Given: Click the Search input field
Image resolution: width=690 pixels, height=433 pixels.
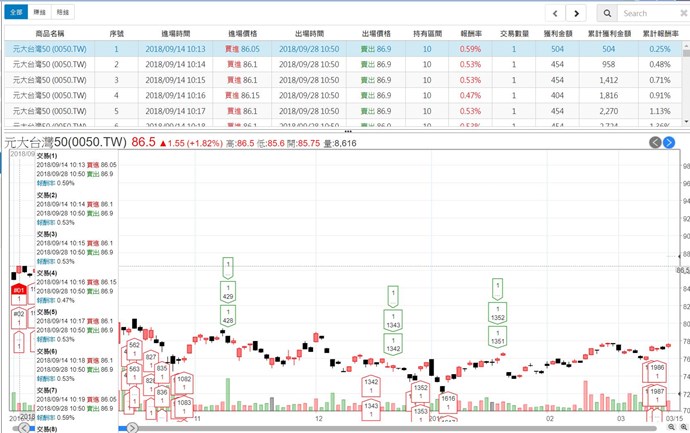Looking at the screenshot, I should pyautogui.click(x=651, y=13).
